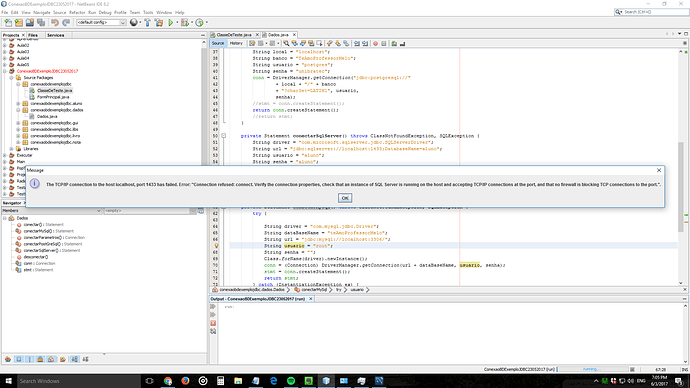Click the green Run Project icon

click(x=171, y=22)
